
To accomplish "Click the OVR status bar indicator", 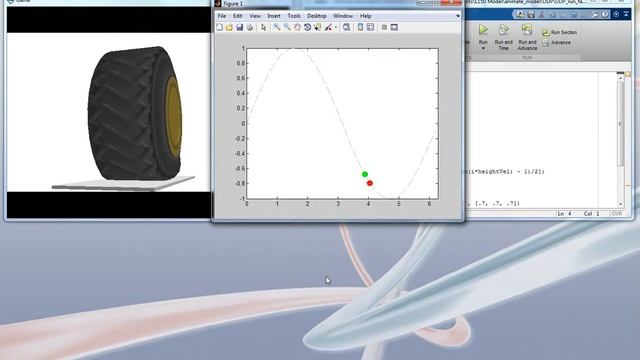I will pos(616,214).
